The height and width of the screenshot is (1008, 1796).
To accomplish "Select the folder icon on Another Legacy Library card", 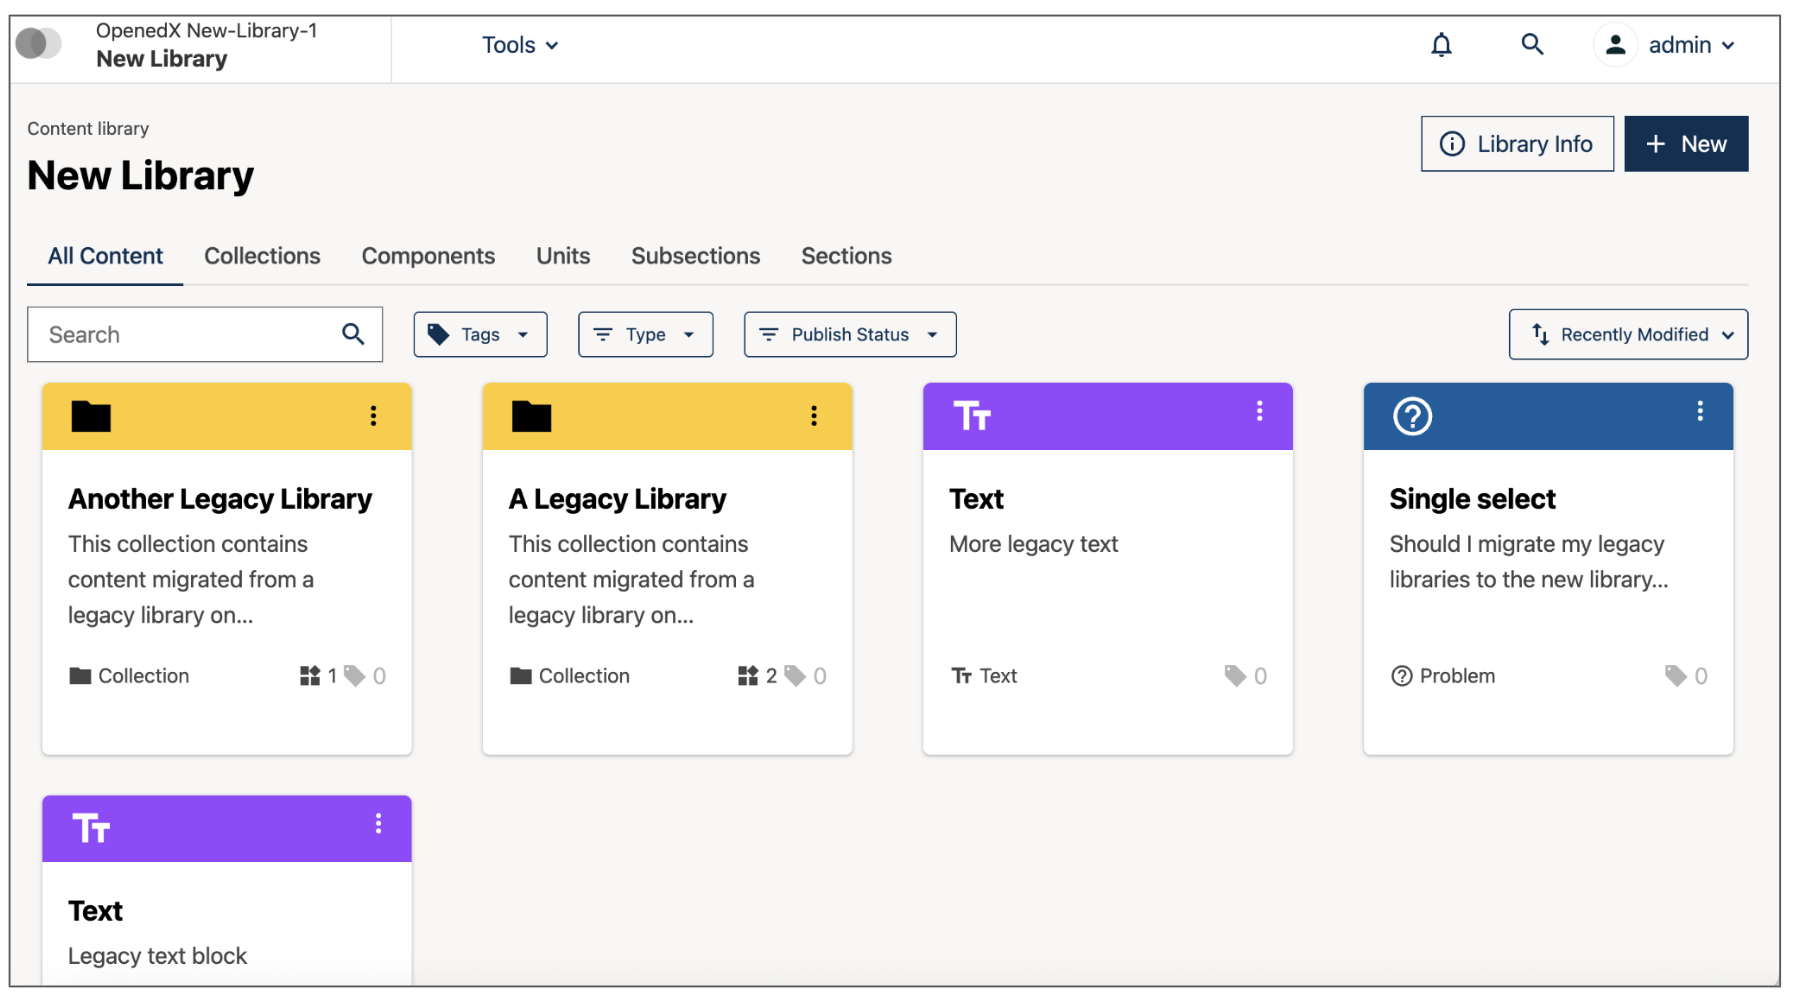I will coord(90,417).
